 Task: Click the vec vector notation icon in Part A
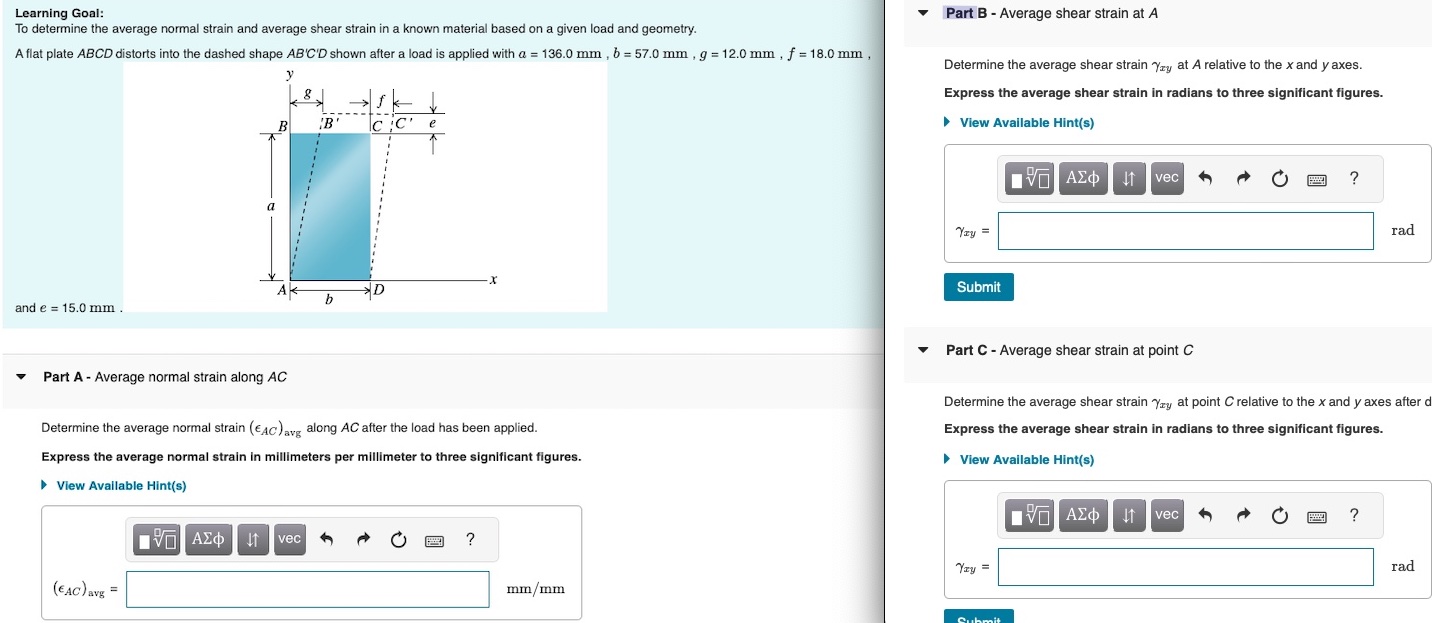pyautogui.click(x=289, y=539)
